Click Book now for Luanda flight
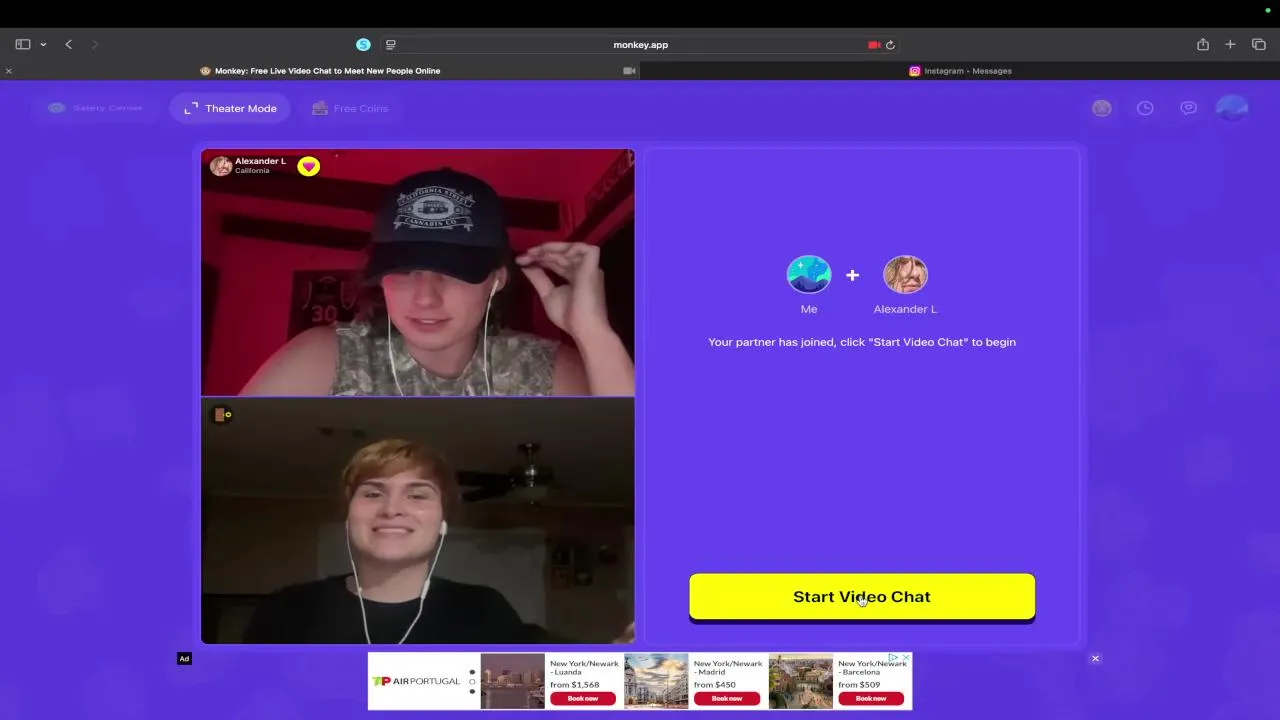The width and height of the screenshot is (1280, 720). click(583, 698)
